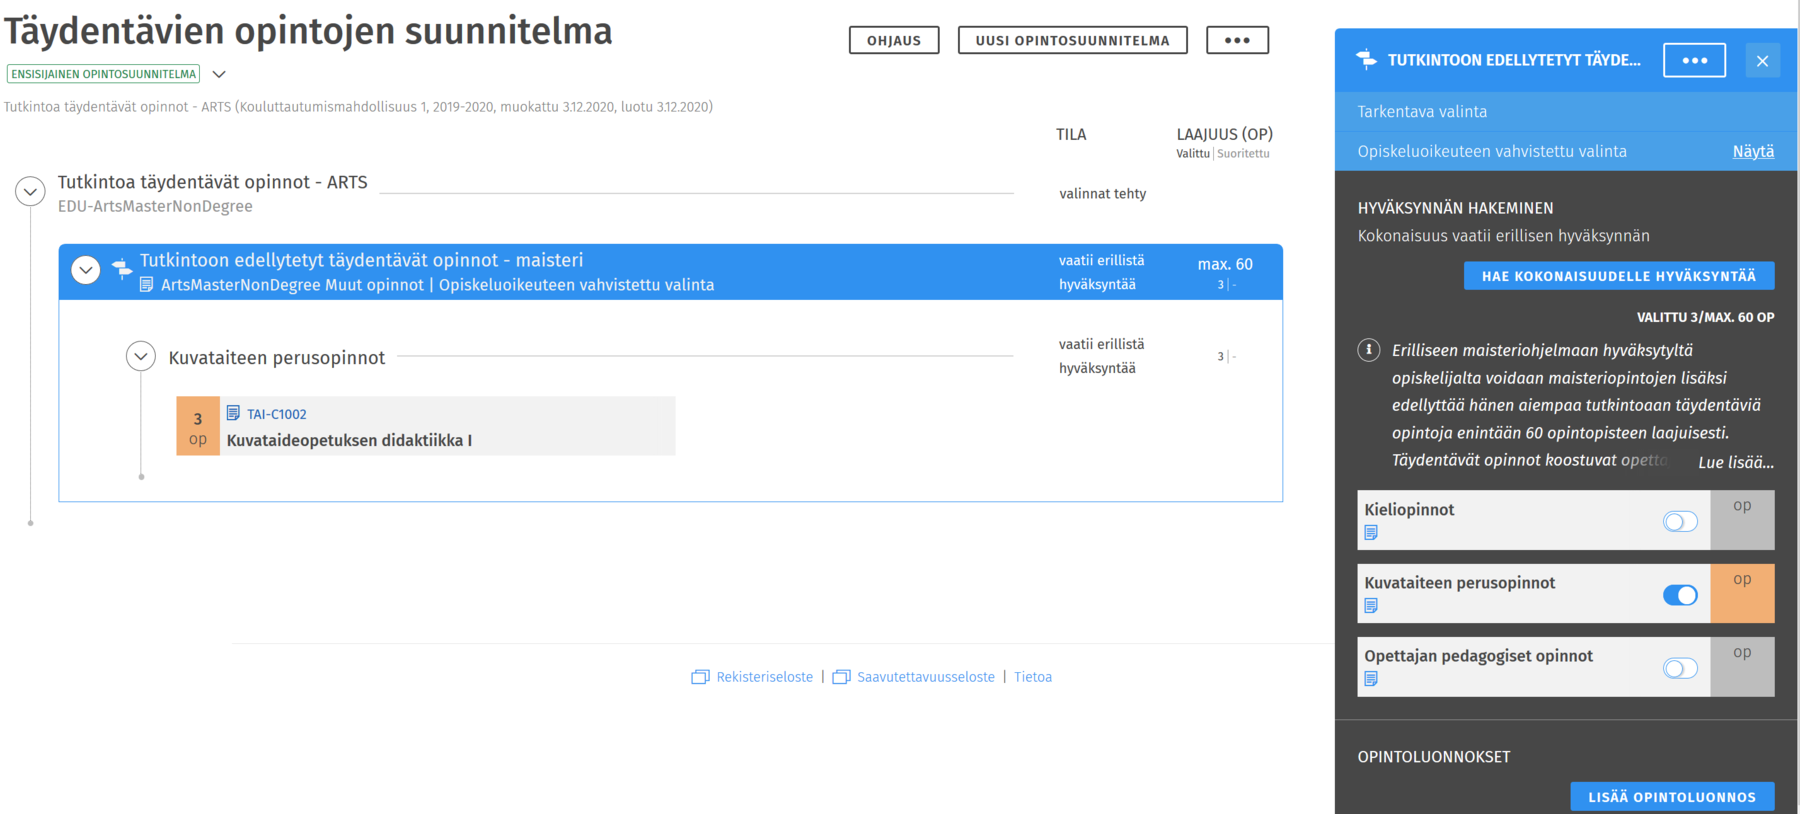The image size is (1800, 814).
Task: Click the Näytä link
Action: pyautogui.click(x=1753, y=151)
